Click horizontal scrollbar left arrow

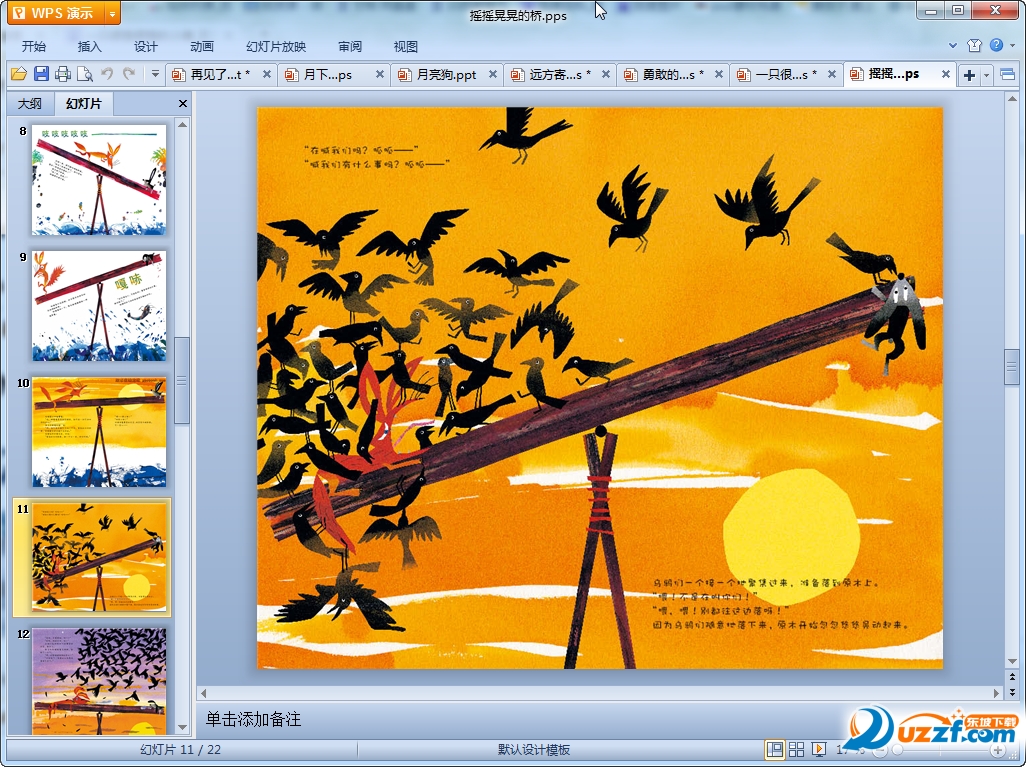203,692
